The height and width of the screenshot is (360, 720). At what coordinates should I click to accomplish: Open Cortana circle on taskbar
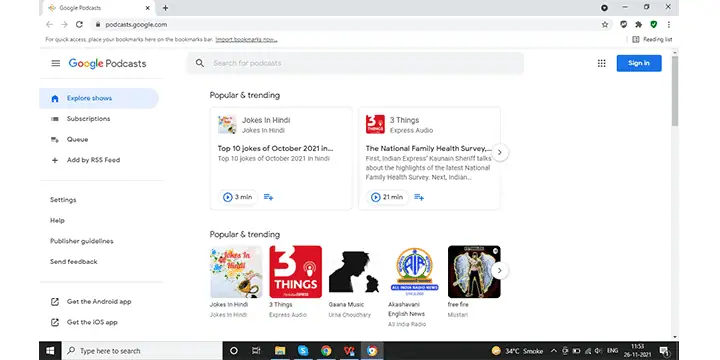[234, 351]
